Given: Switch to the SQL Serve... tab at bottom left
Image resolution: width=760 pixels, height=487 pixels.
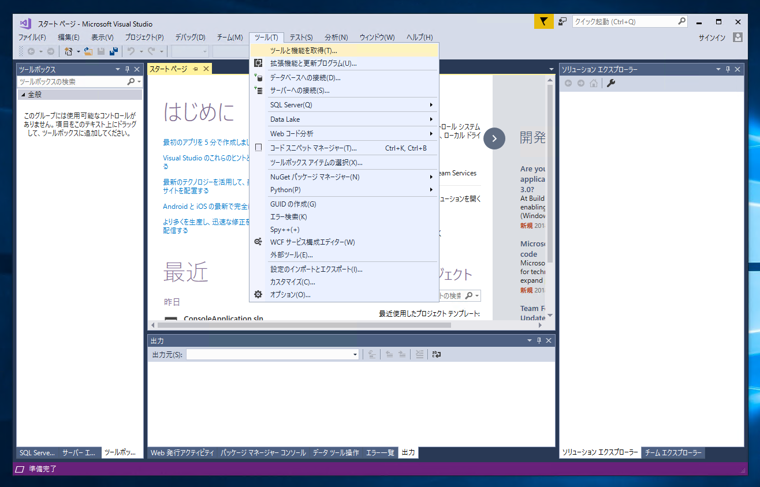Looking at the screenshot, I should coord(37,453).
